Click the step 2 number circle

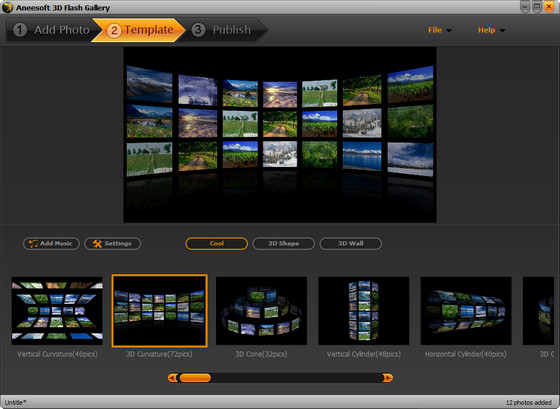coord(114,30)
